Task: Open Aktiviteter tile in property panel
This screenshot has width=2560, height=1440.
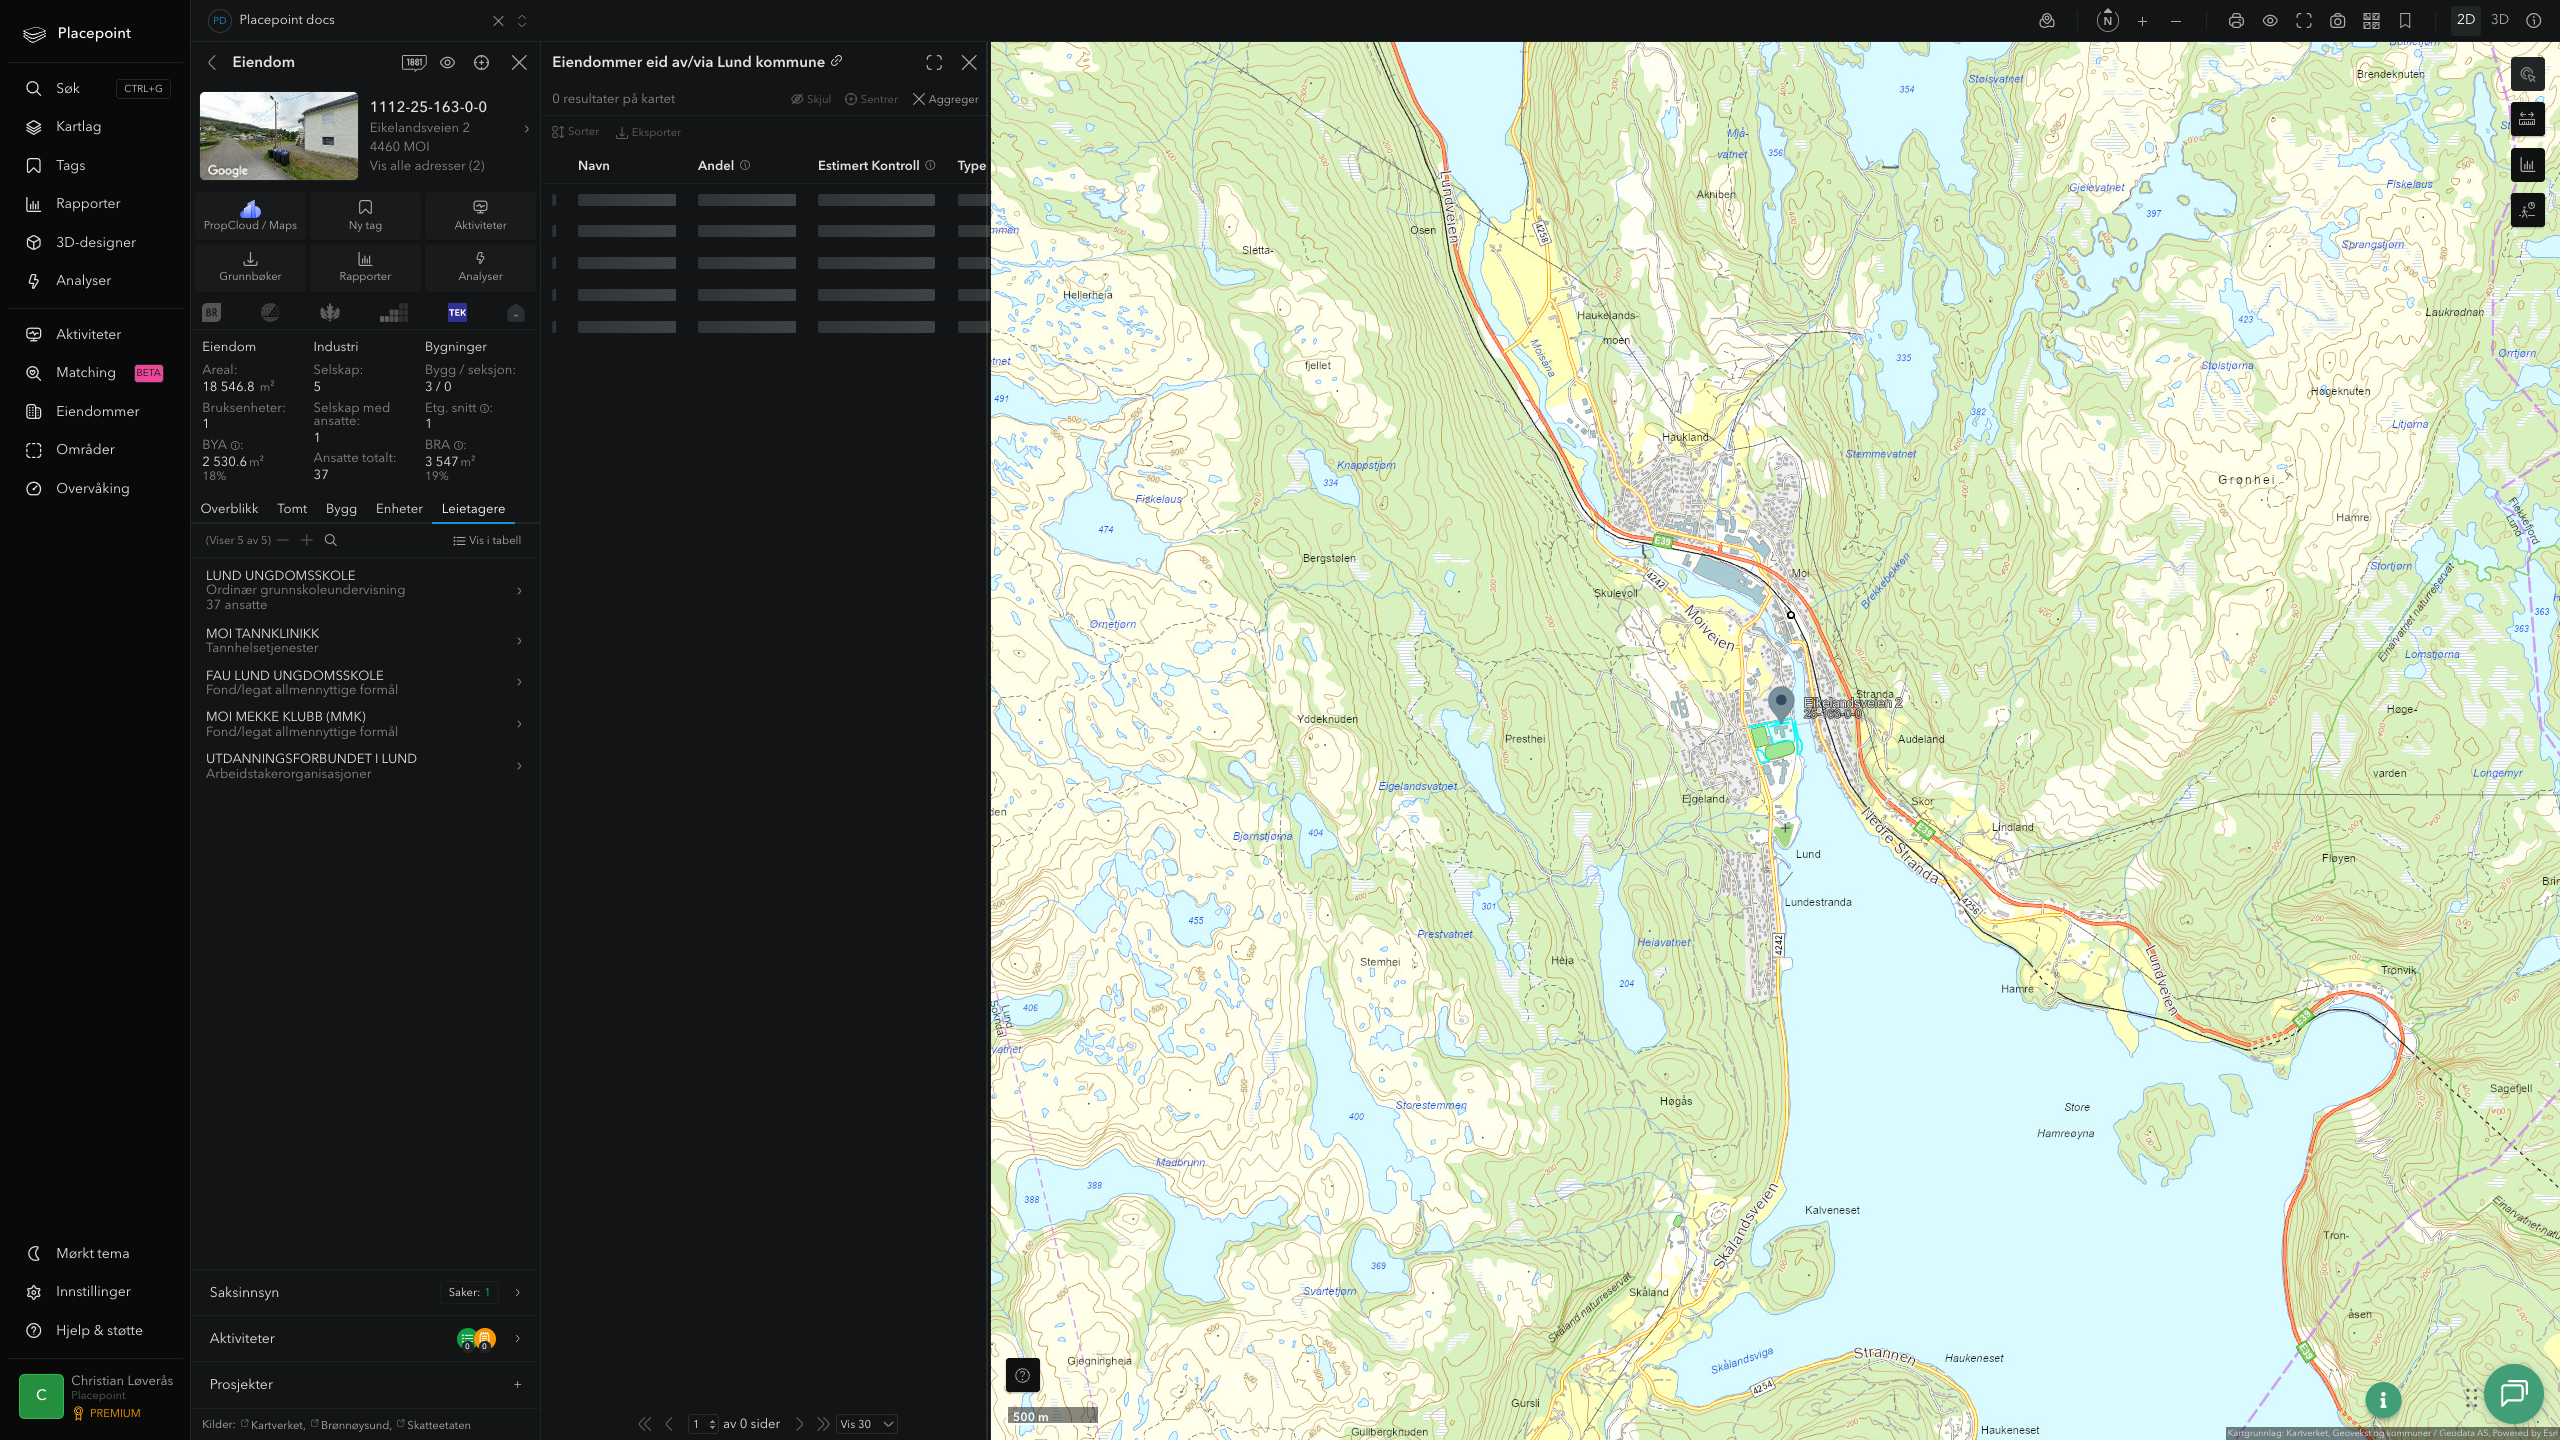Action: point(480,215)
